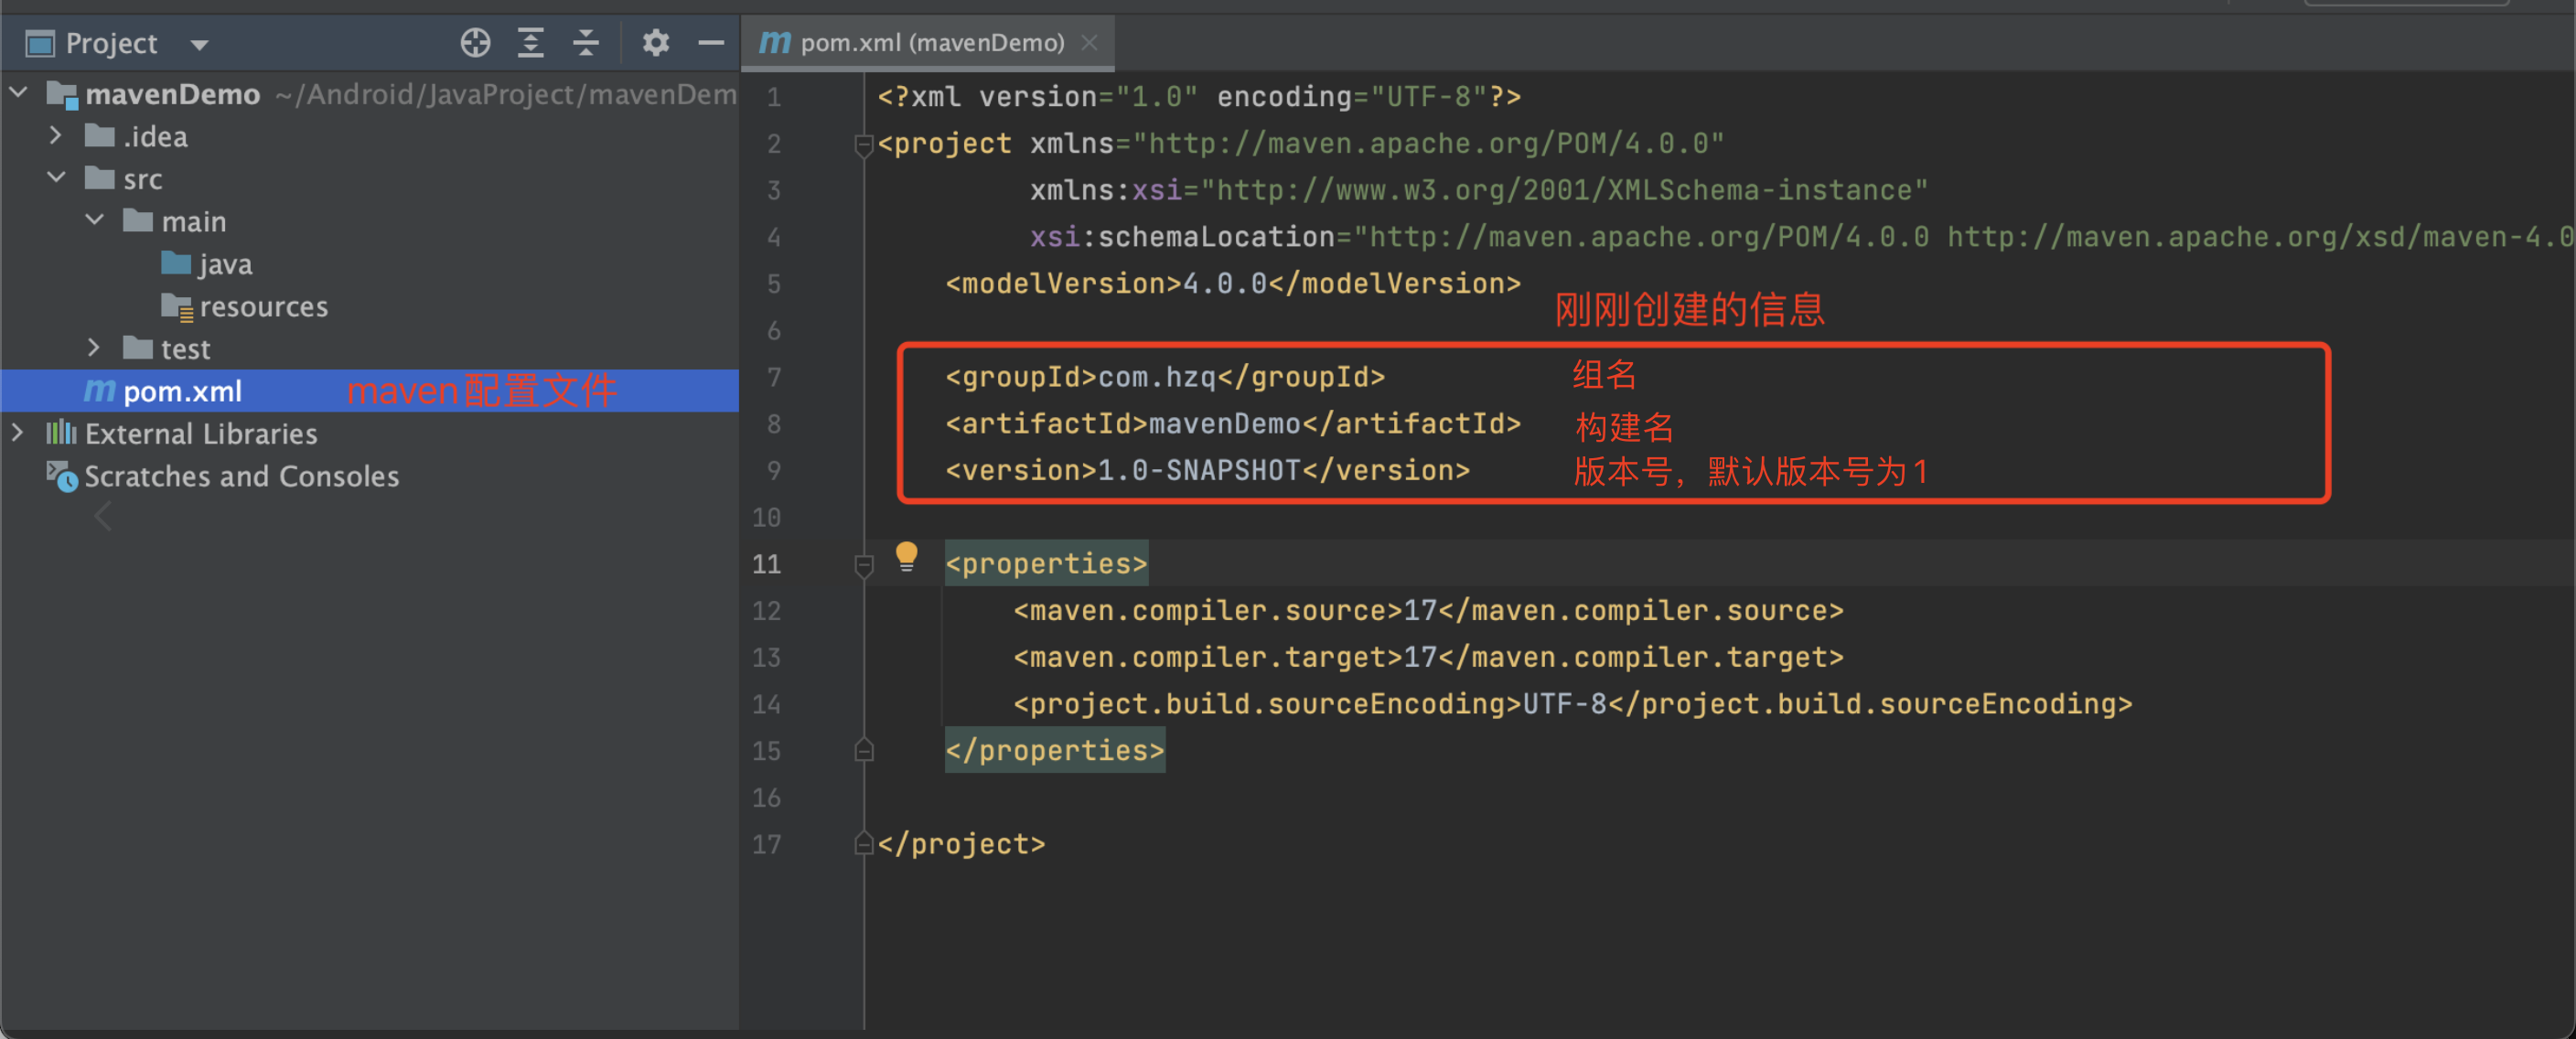This screenshot has height=1039, width=2576.
Task: Collapse the mavenDemo root node
Action: (x=18, y=94)
